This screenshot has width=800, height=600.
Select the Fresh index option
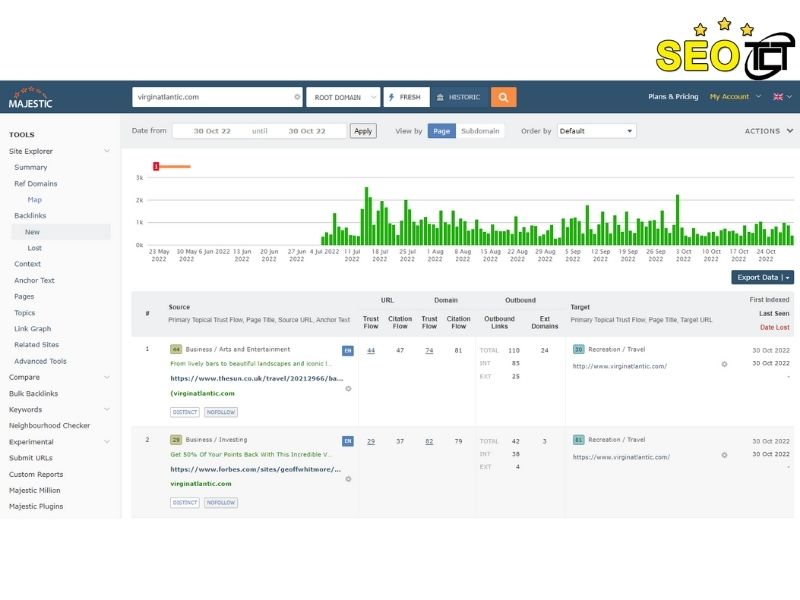point(406,97)
